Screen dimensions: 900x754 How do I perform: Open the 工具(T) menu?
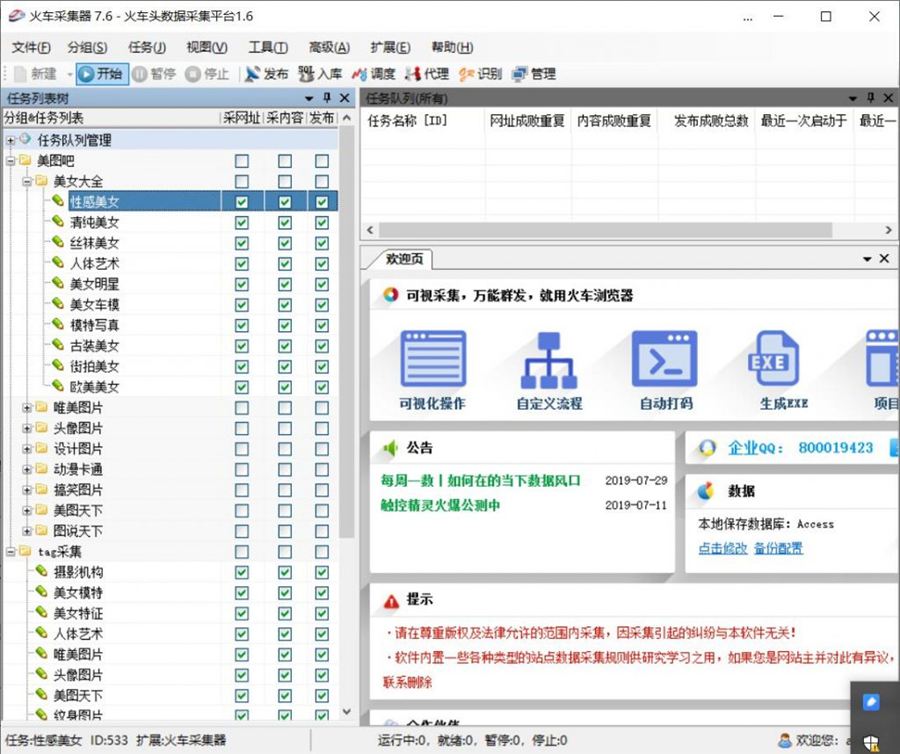267,47
